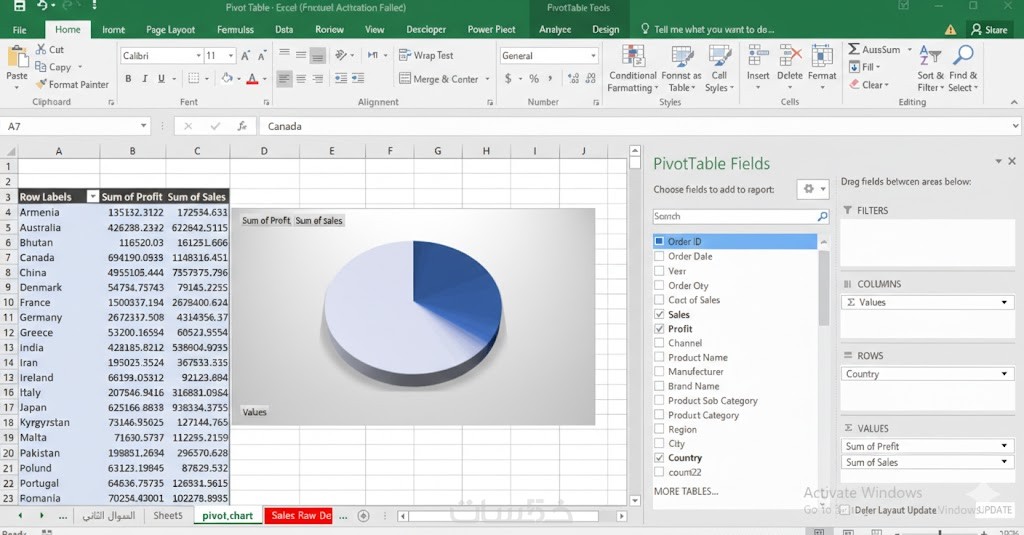Open Find & Select magnifier icon
The image size is (1024, 535).
point(963,56)
